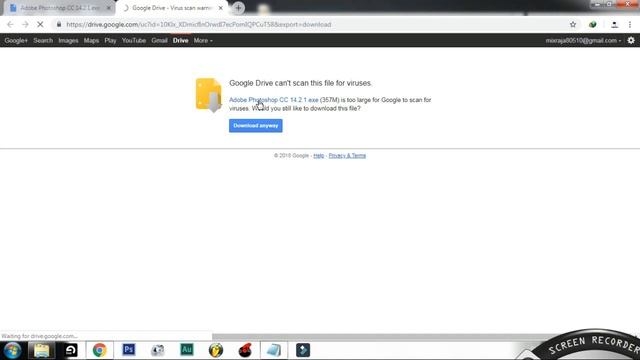Go back to the previous page
This screenshot has height=360, width=640.
(x=10, y=24)
